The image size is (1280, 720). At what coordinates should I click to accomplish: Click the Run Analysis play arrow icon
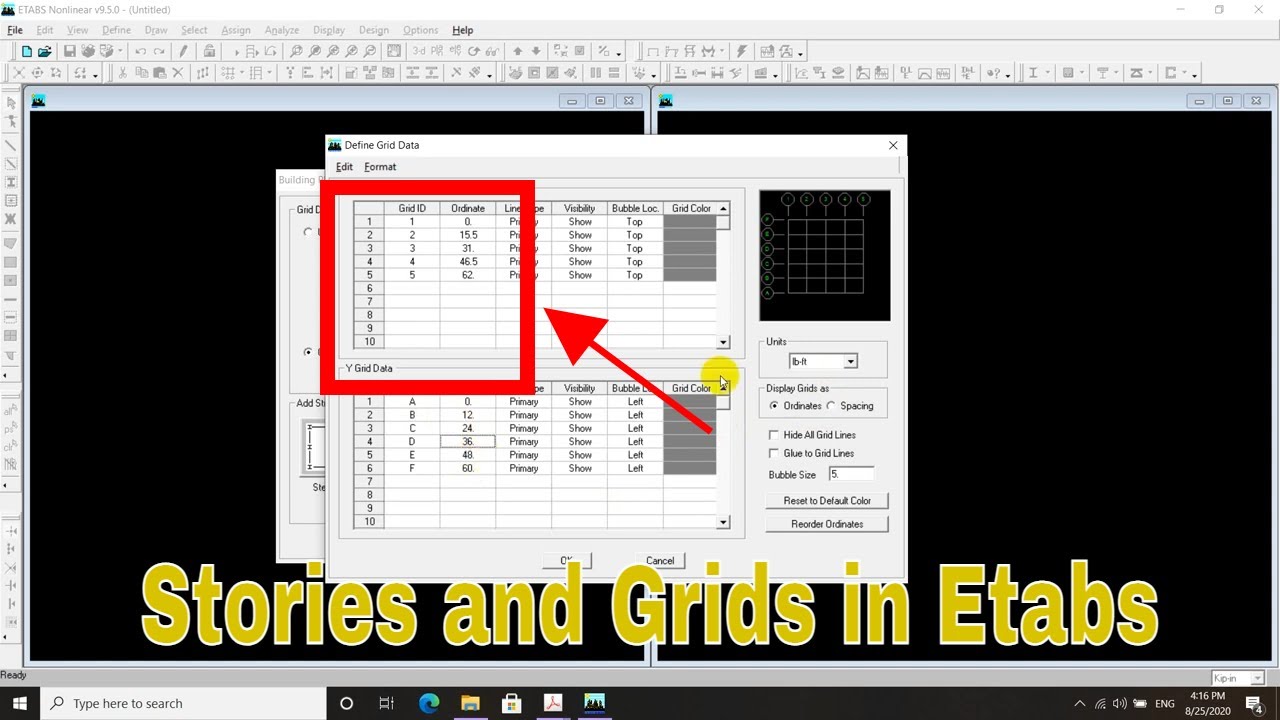click(x=237, y=51)
